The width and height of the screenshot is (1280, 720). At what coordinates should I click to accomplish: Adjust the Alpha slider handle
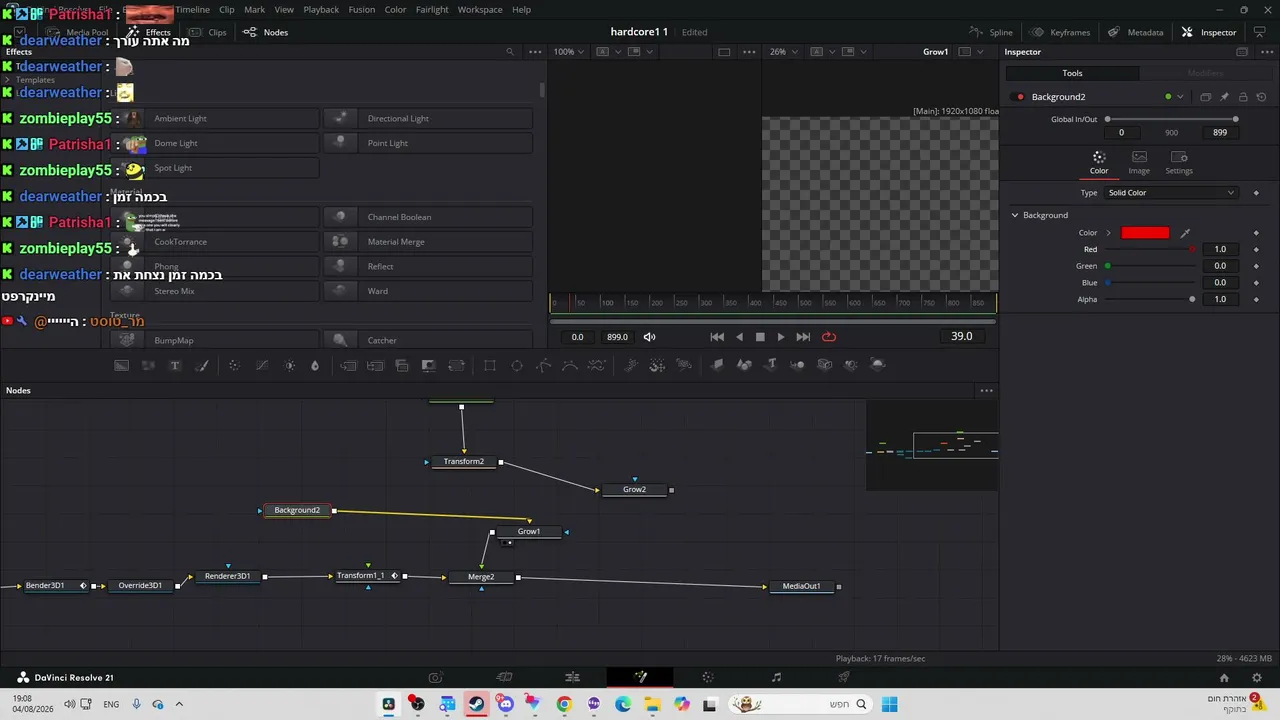click(1192, 299)
